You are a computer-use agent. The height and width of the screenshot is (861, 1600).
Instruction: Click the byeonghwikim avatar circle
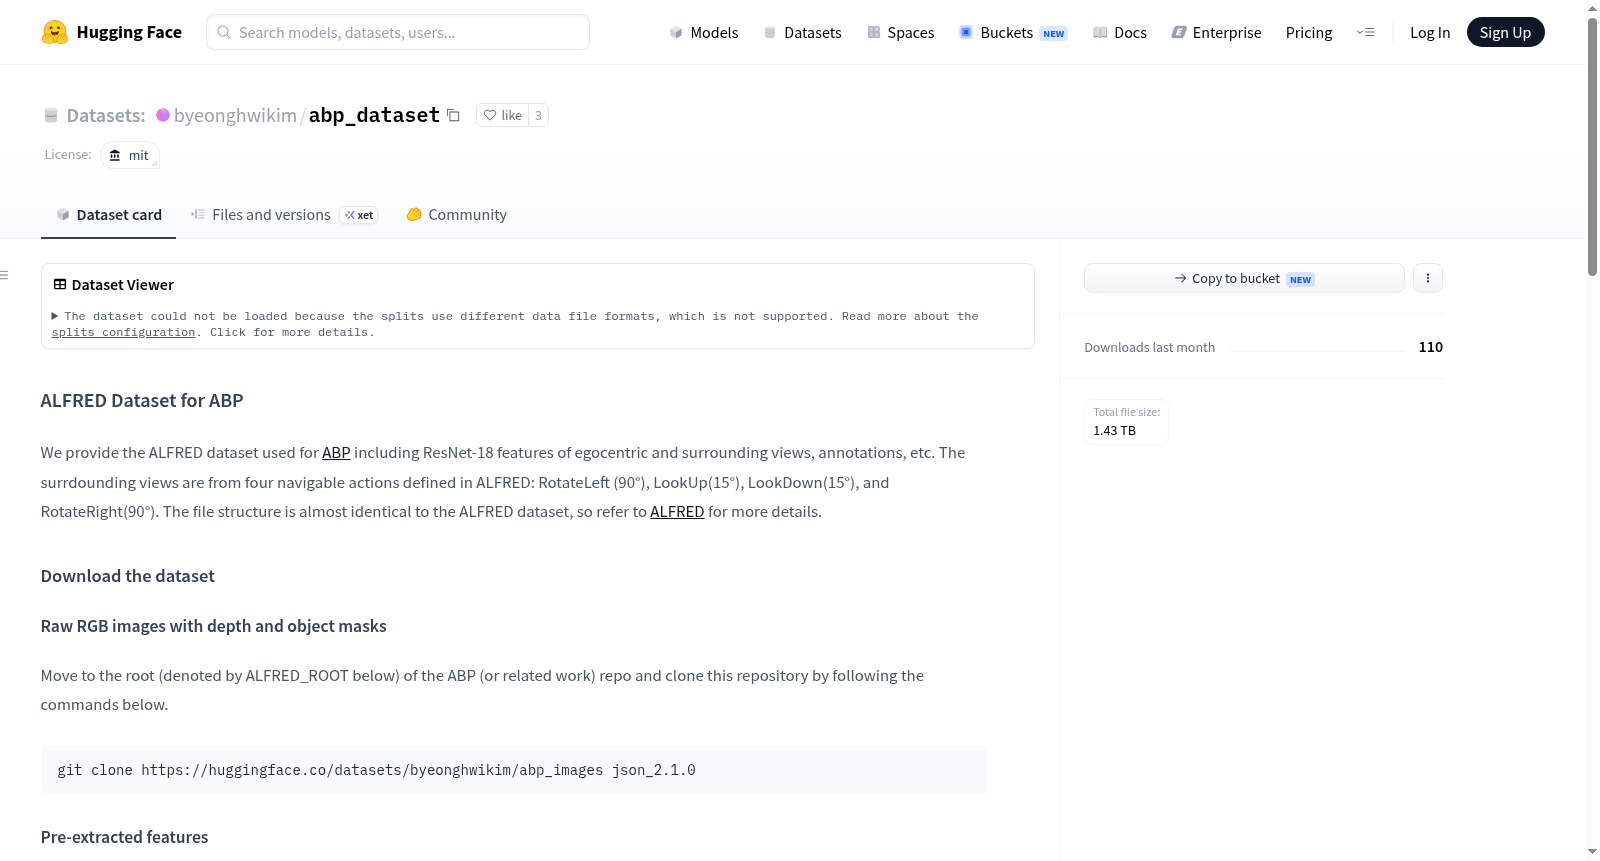163,115
